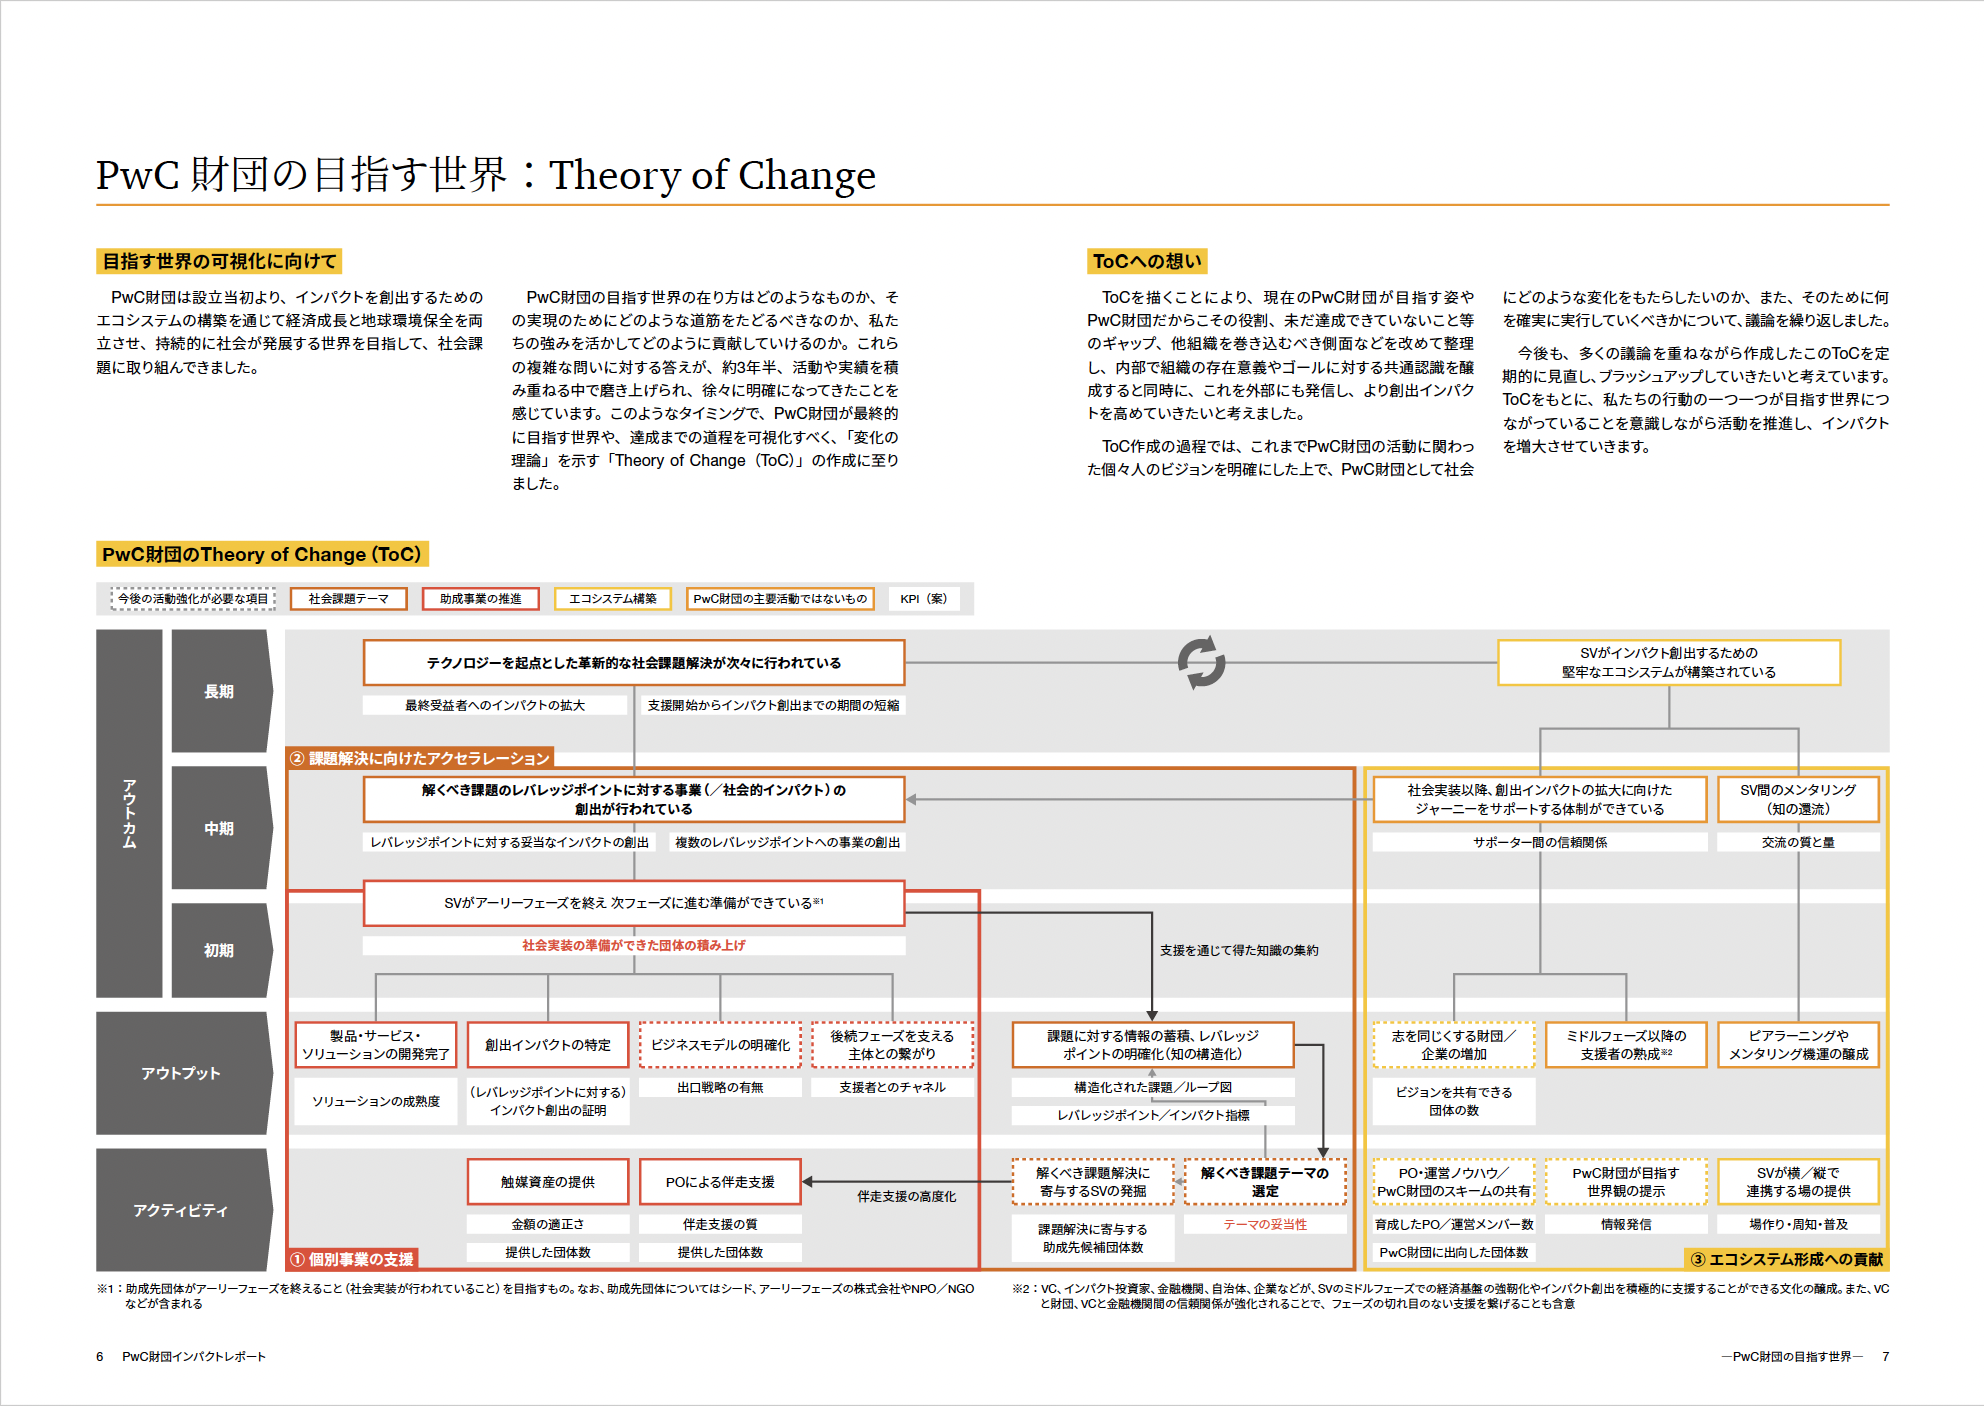Select the アクティビティ row header
This screenshot has height=1406, width=1984.
click(x=181, y=1210)
